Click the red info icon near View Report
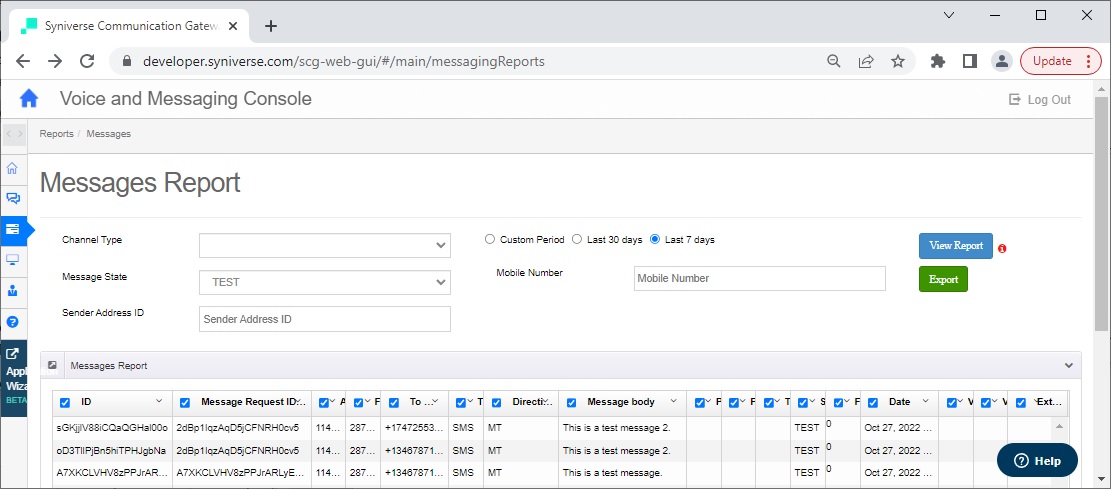 pyautogui.click(x=1002, y=249)
